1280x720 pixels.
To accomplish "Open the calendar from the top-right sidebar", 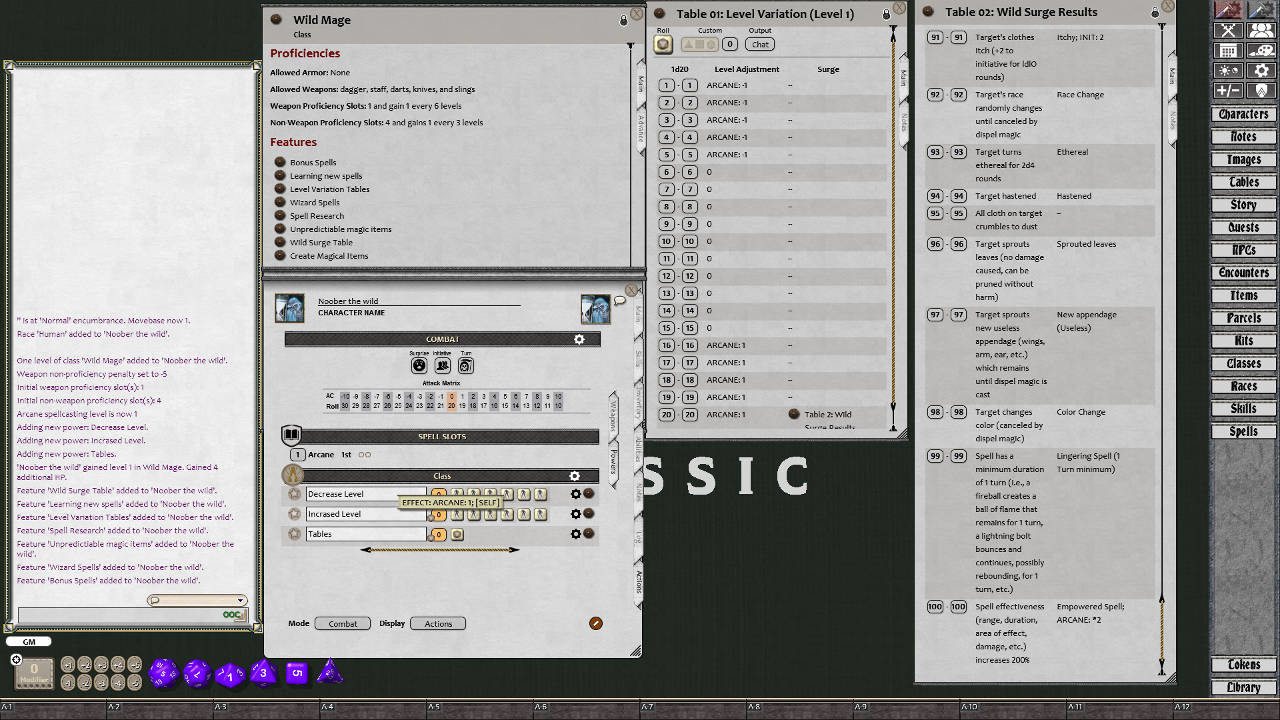I will tap(1226, 50).
